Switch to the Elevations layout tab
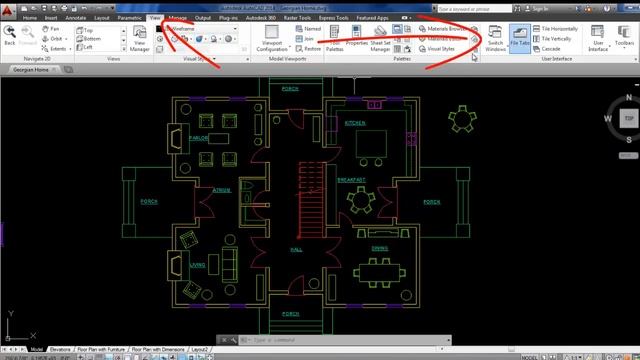 (60, 349)
